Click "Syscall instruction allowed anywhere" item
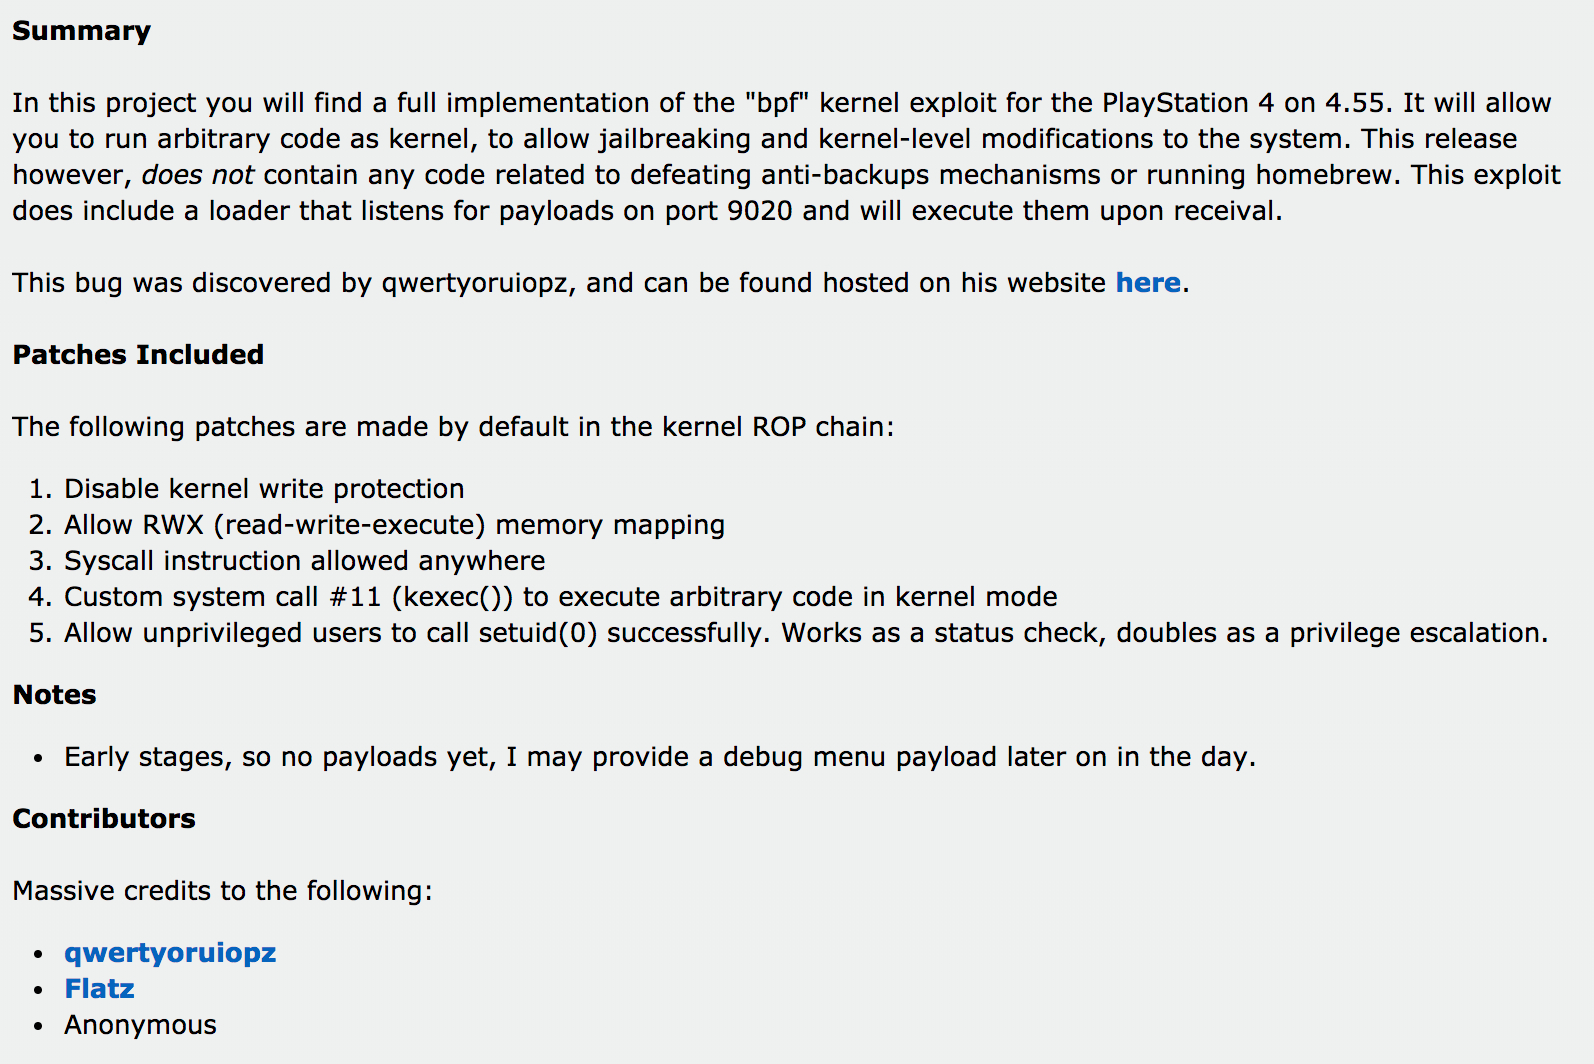Viewport: 1594px width, 1064px height. click(x=304, y=561)
